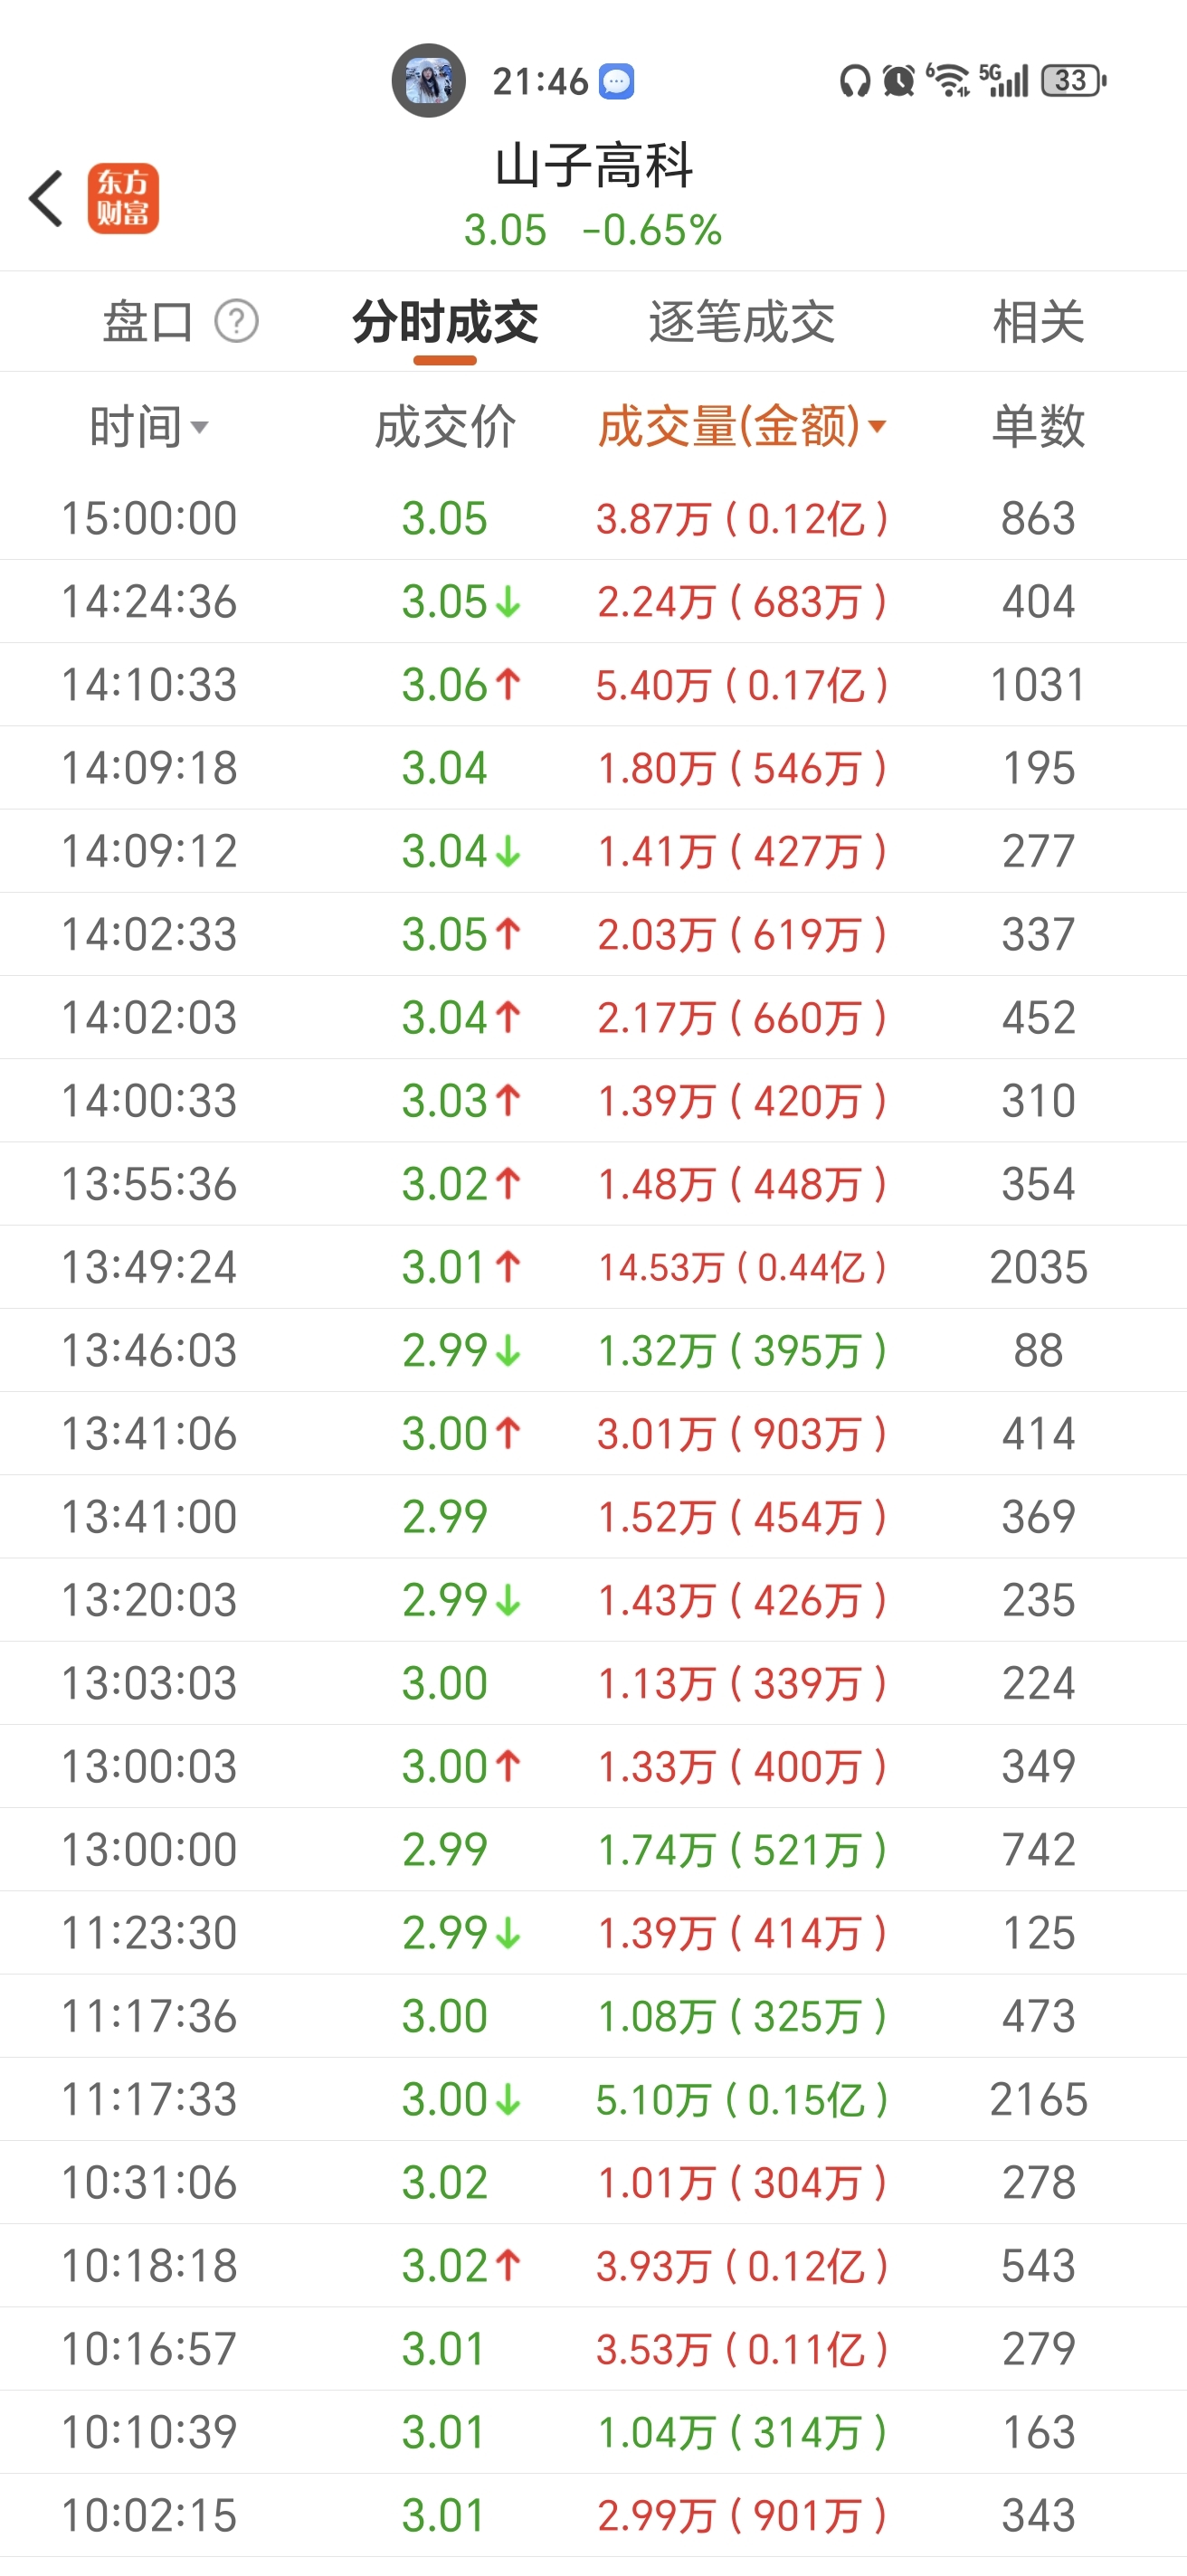This screenshot has height=2576, width=1187.
Task: Tap the 单数 column header
Action: pos(1038,427)
